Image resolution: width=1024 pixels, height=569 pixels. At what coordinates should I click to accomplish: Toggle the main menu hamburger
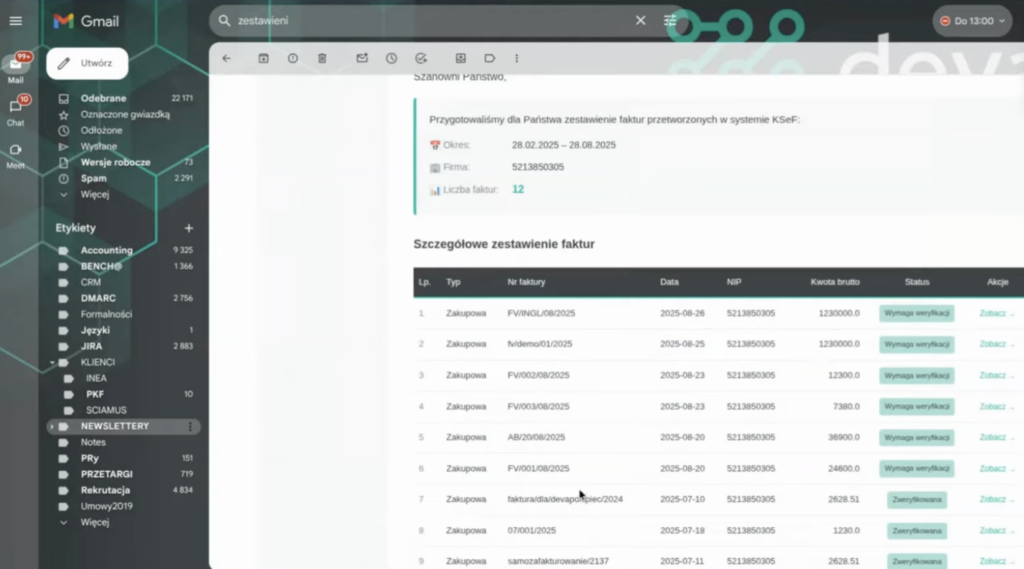(15, 20)
